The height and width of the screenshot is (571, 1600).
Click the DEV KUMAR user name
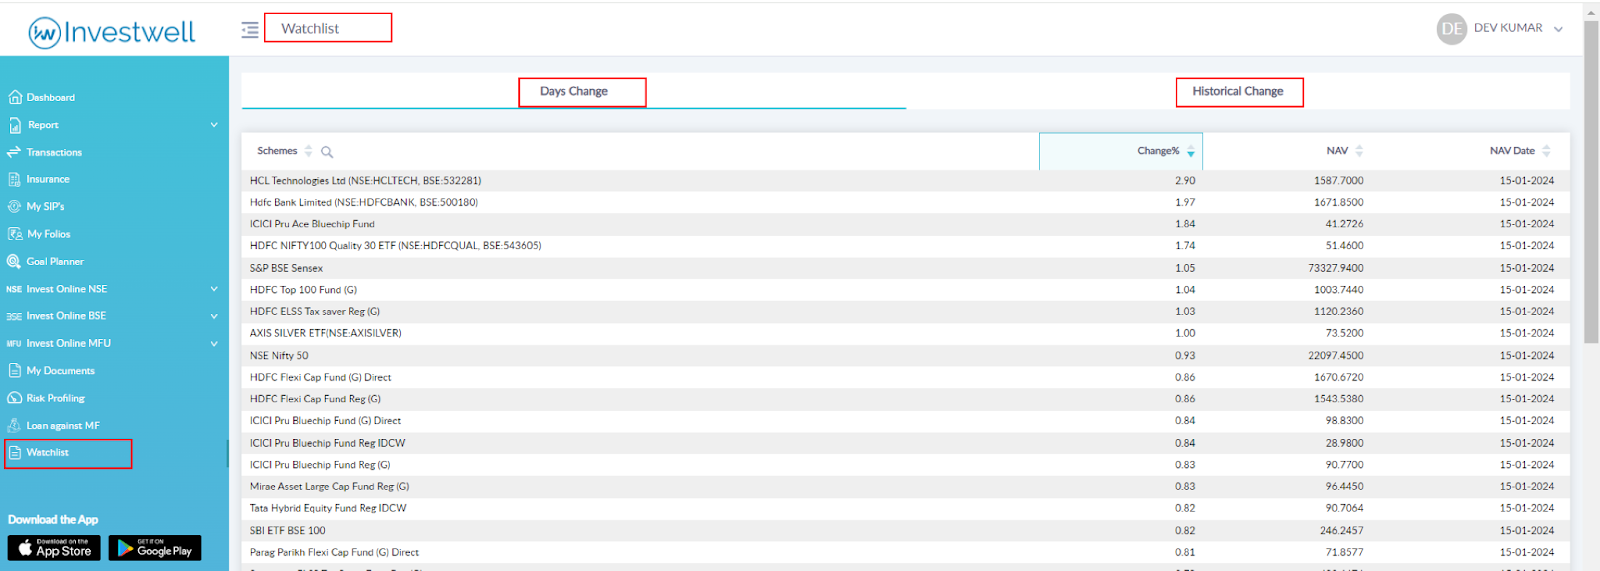(x=1508, y=28)
